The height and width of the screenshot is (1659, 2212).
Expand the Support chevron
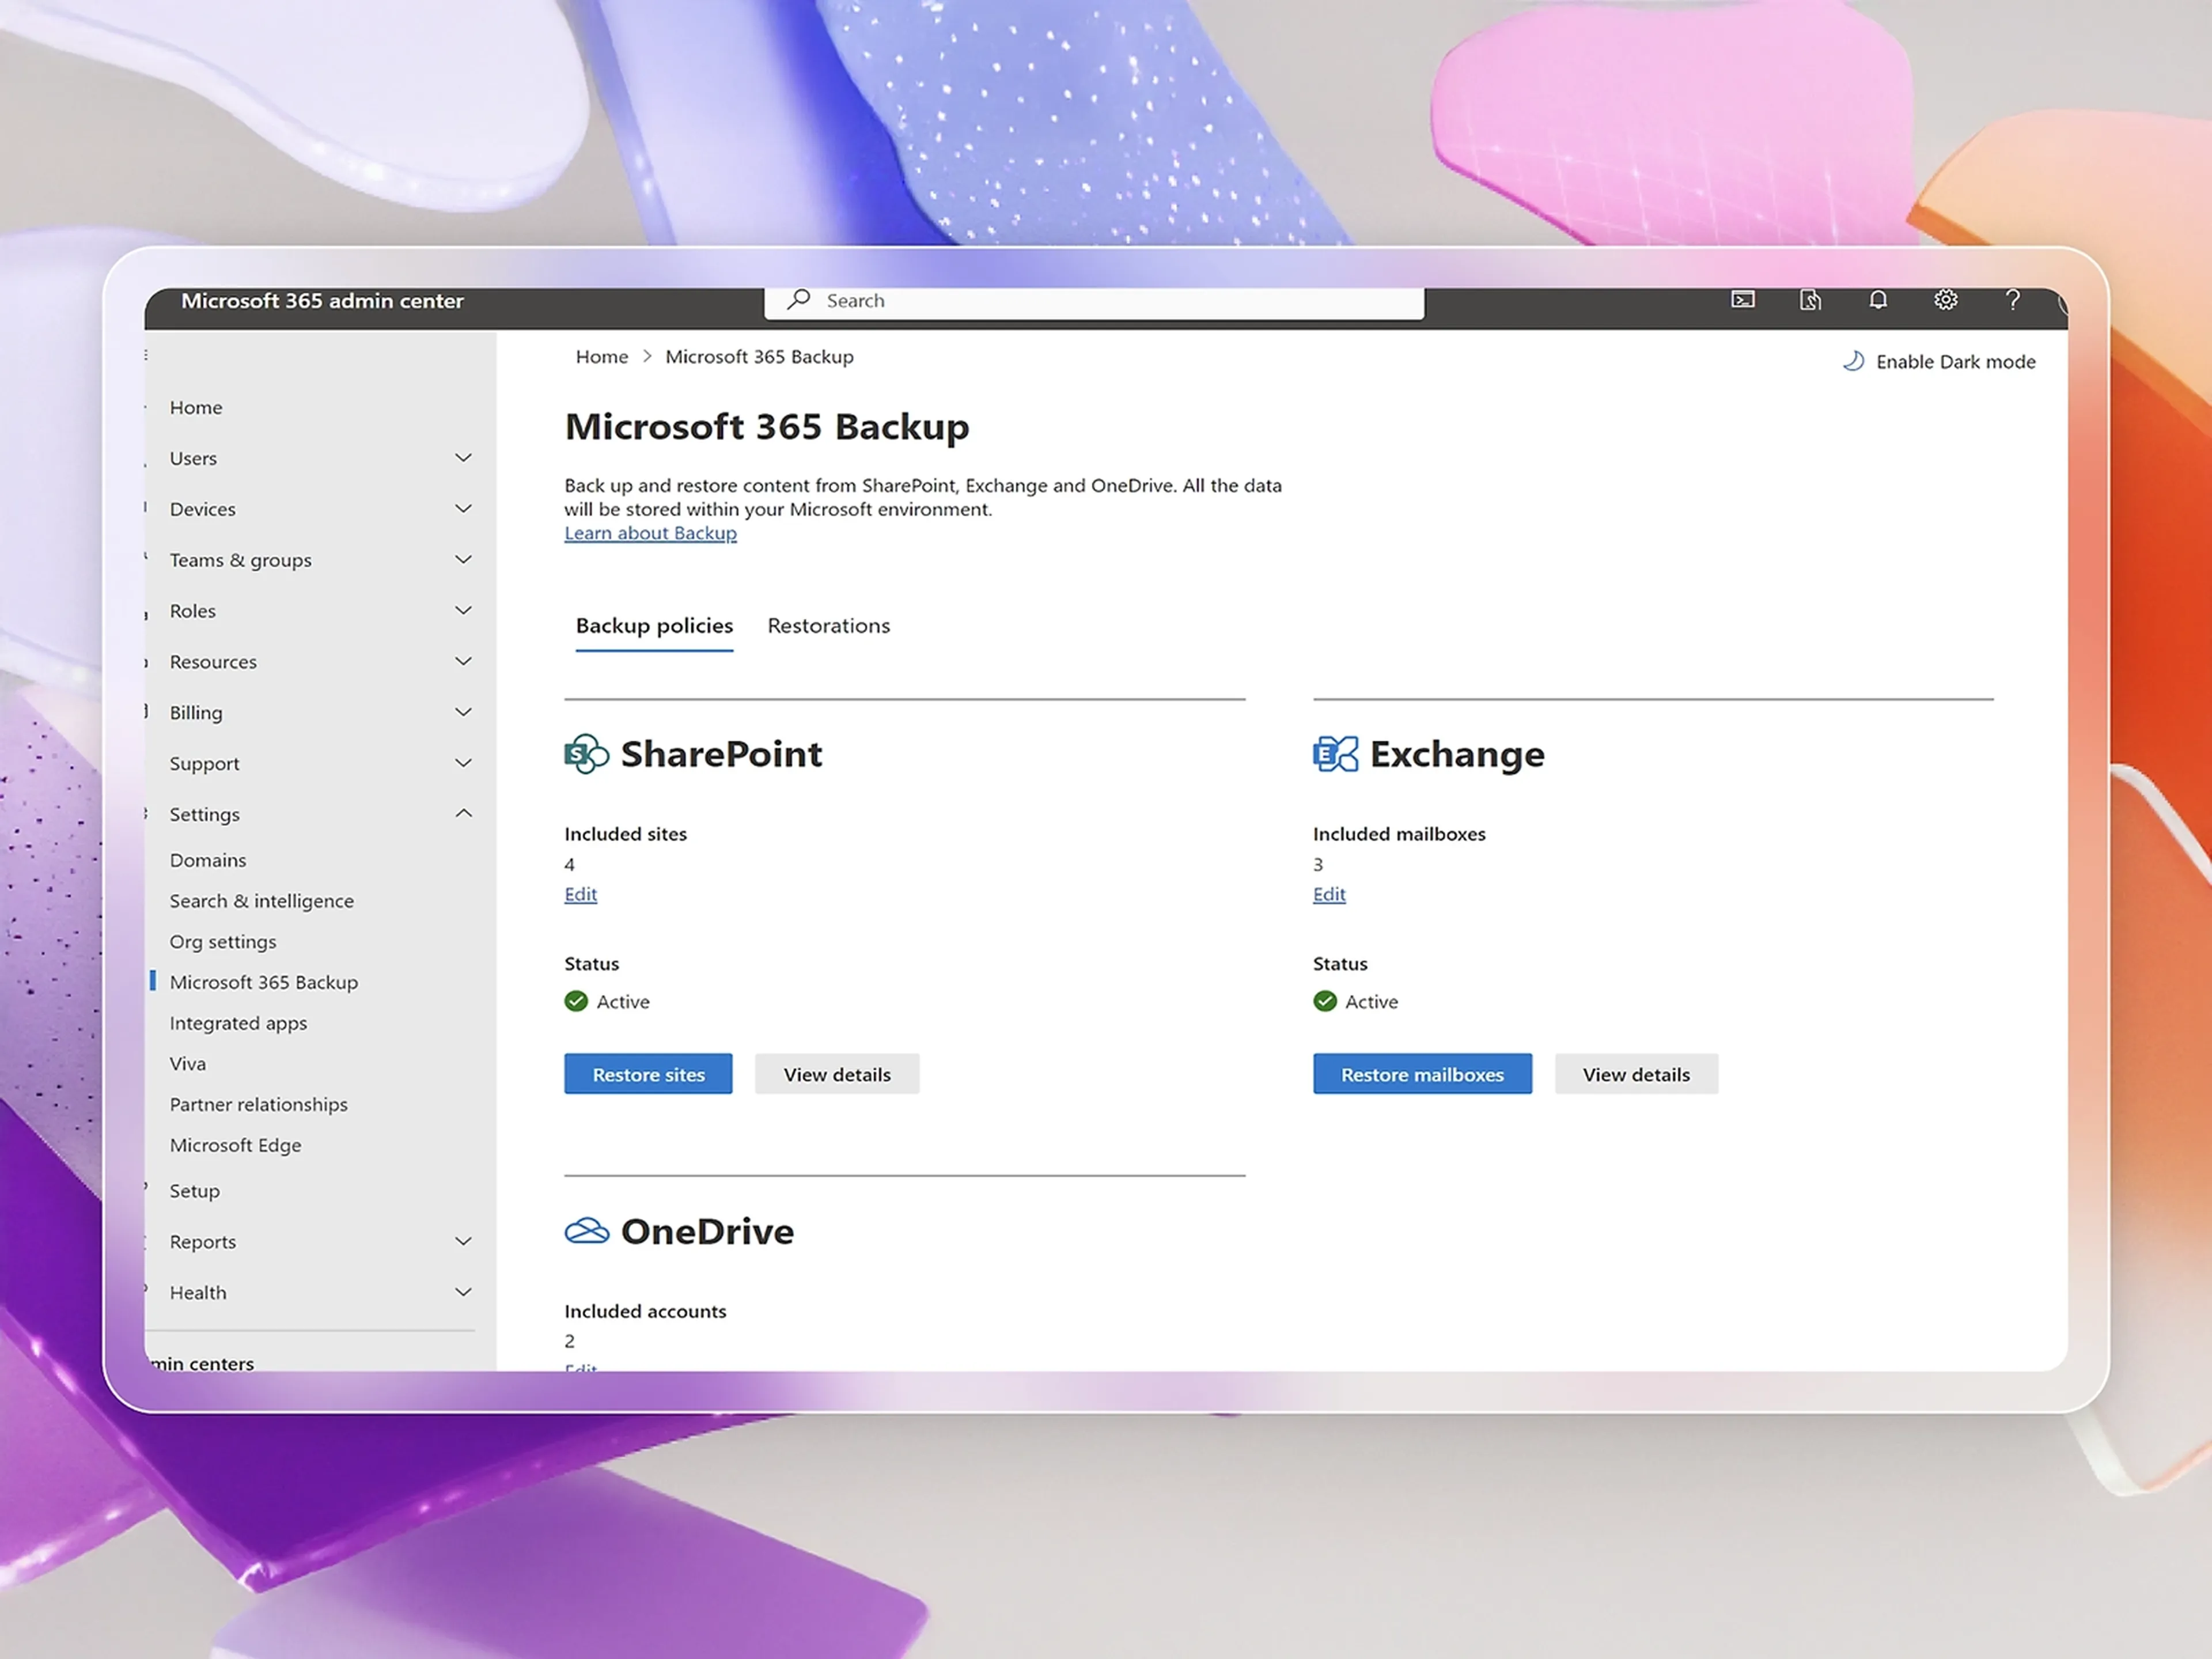click(463, 763)
